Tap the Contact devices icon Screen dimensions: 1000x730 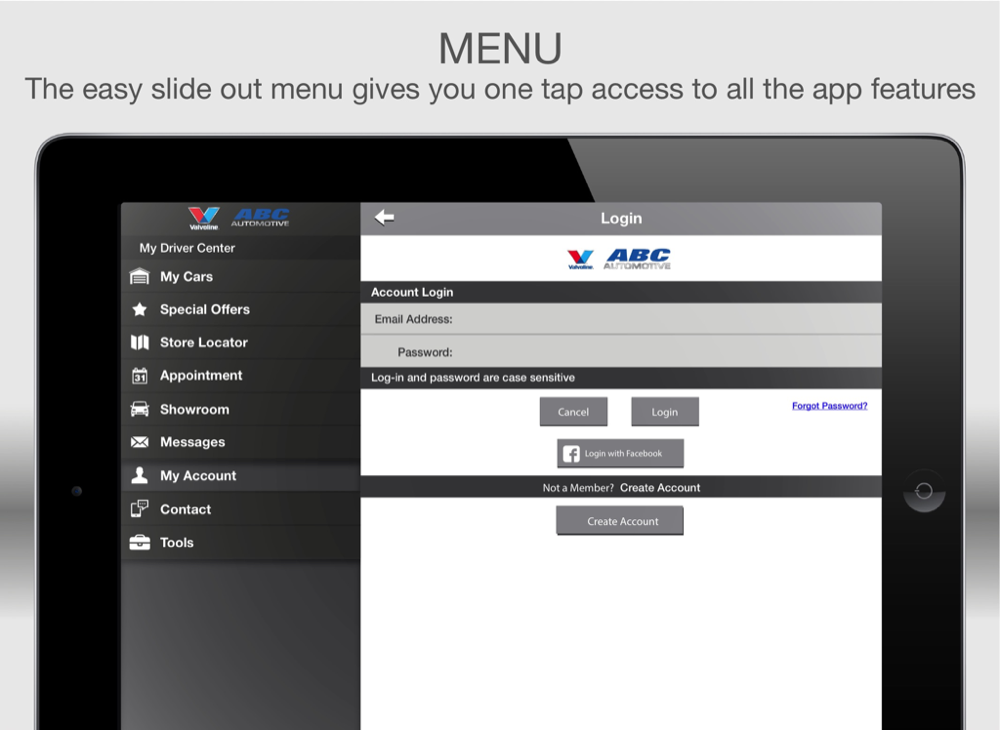140,509
